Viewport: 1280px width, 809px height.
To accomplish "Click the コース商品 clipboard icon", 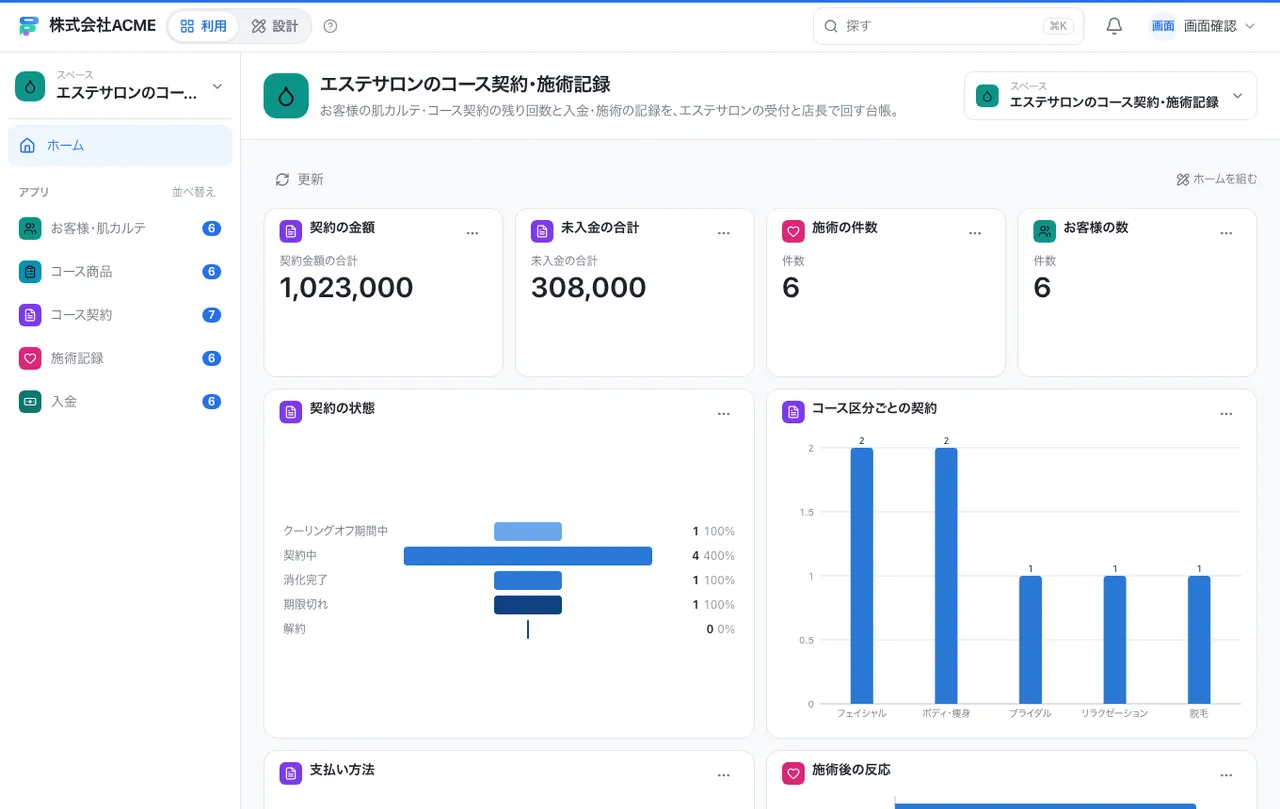I will tap(30, 271).
